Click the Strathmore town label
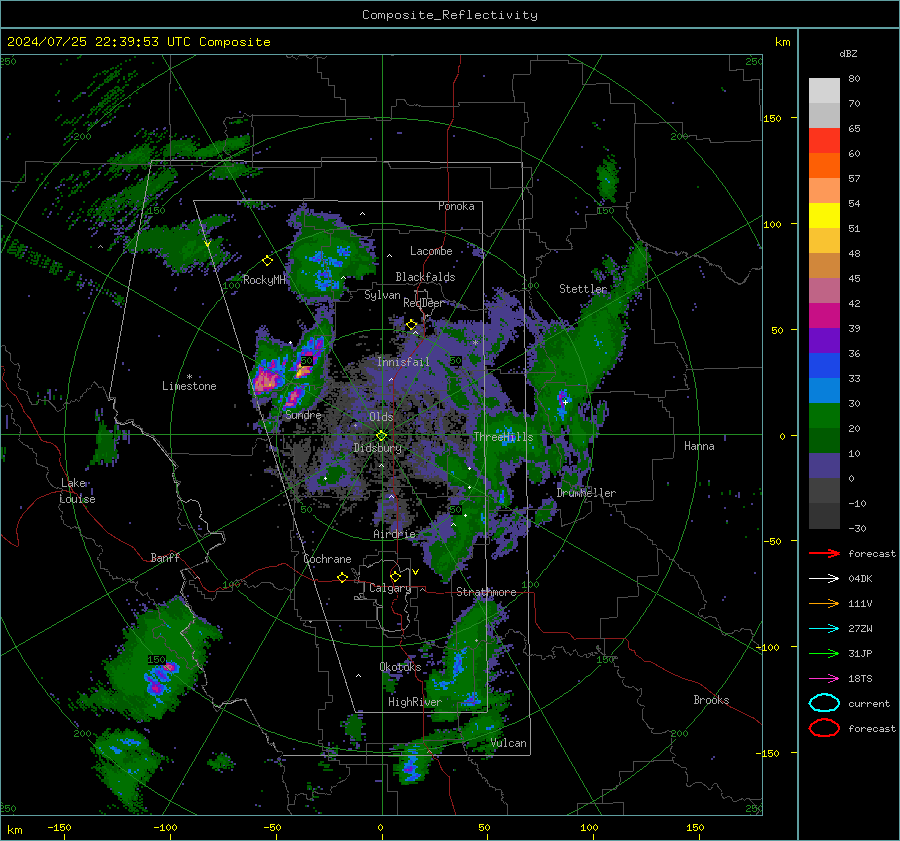 (x=486, y=592)
